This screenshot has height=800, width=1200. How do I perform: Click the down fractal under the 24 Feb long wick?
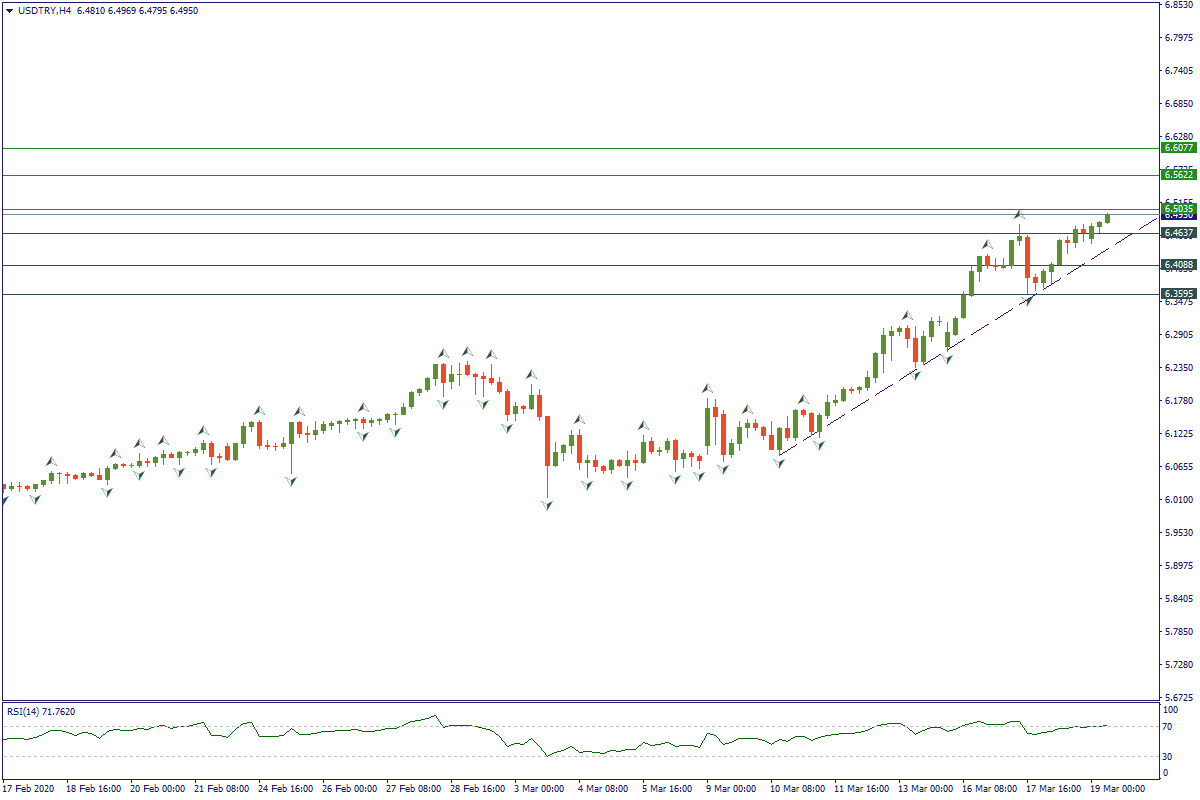pos(291,481)
